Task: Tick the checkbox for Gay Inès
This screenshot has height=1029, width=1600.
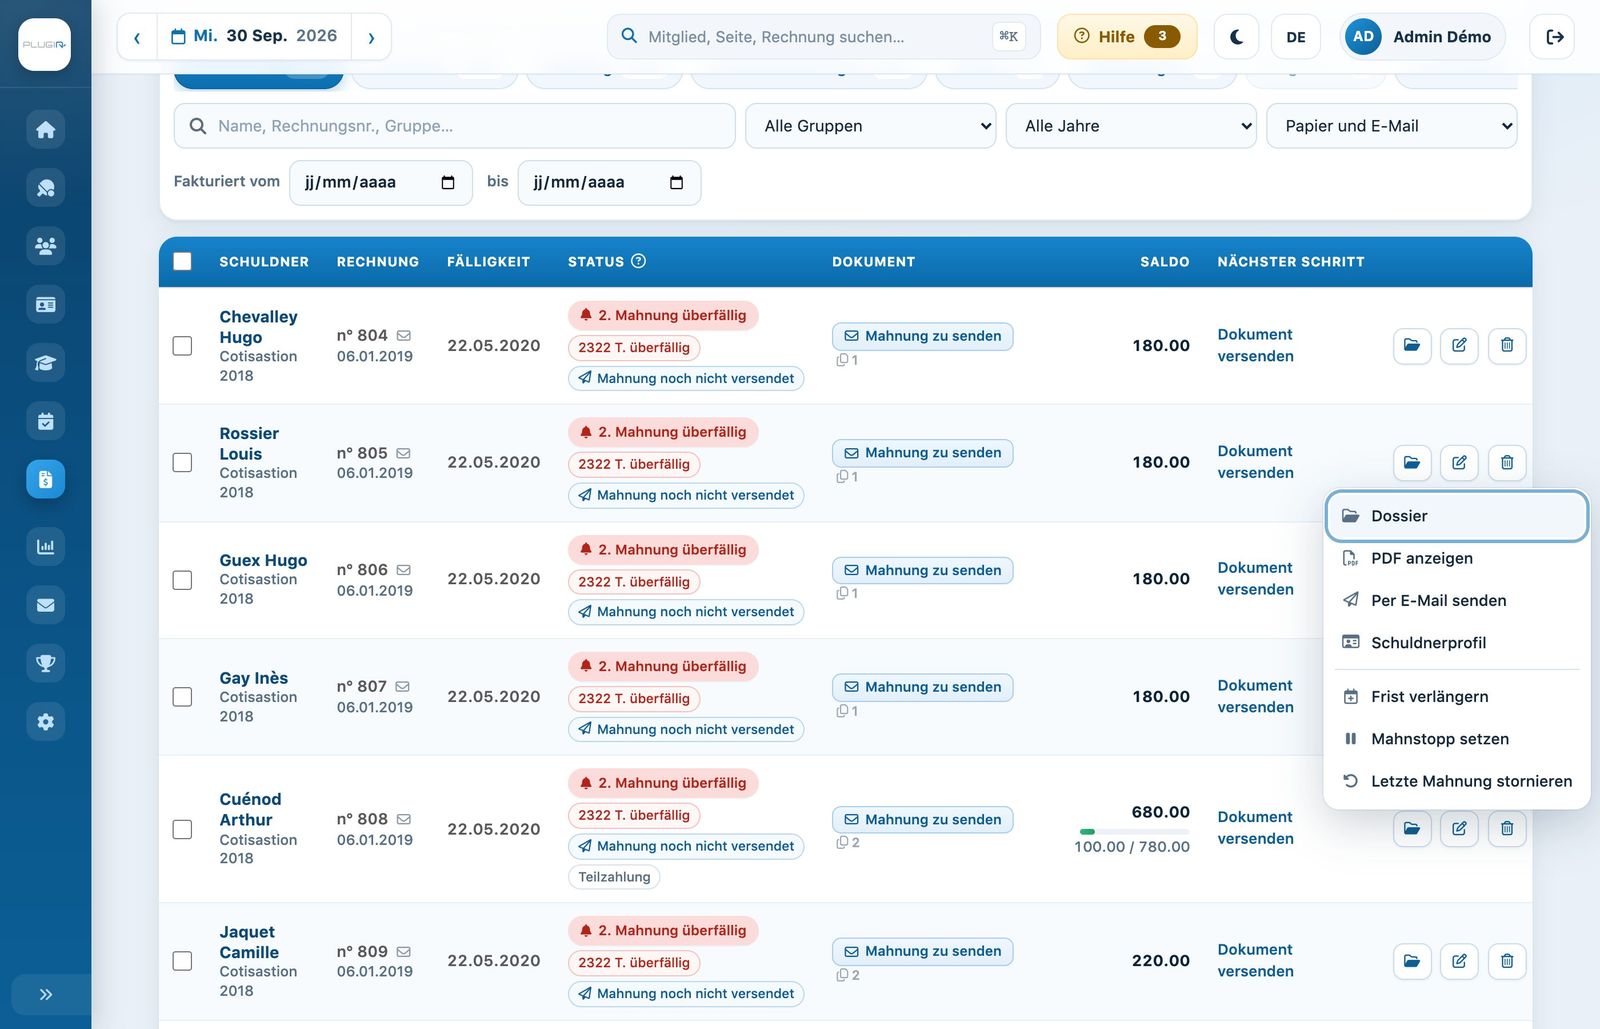Action: click(x=182, y=697)
